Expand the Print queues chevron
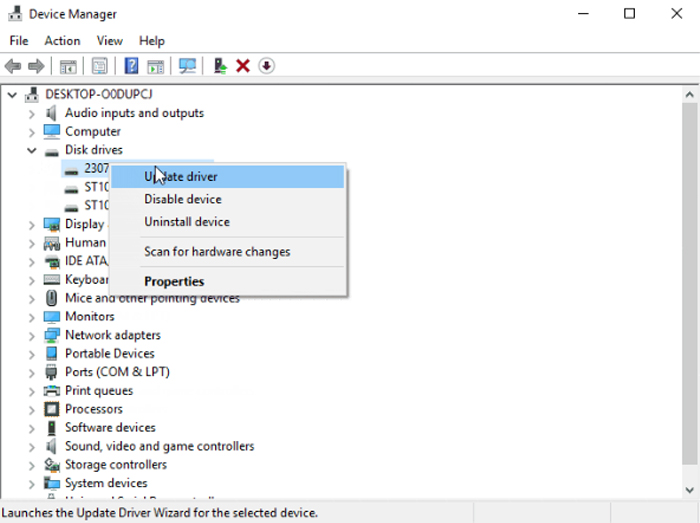The height and width of the screenshot is (523, 700). (x=31, y=391)
